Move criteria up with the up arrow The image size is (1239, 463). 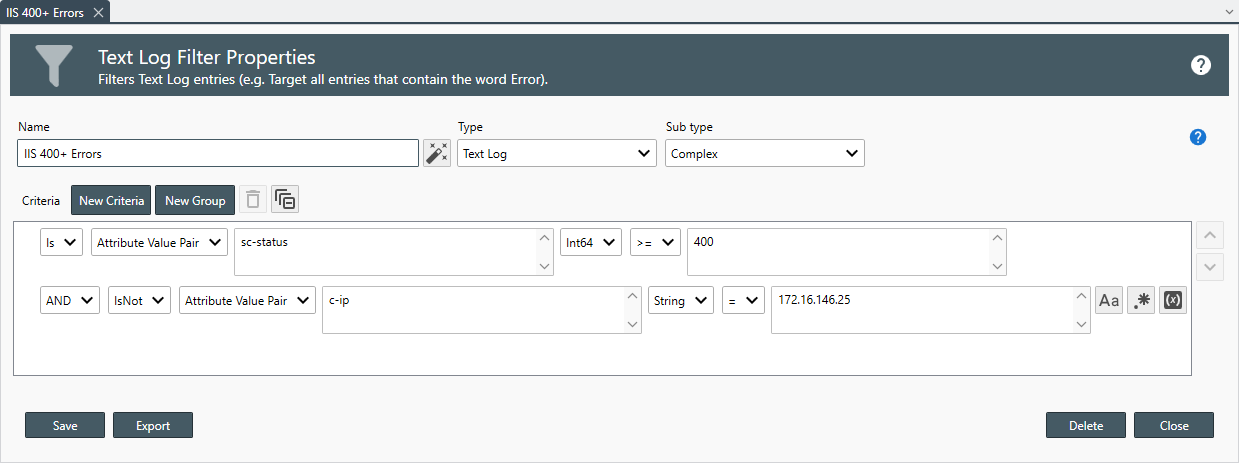point(1210,237)
